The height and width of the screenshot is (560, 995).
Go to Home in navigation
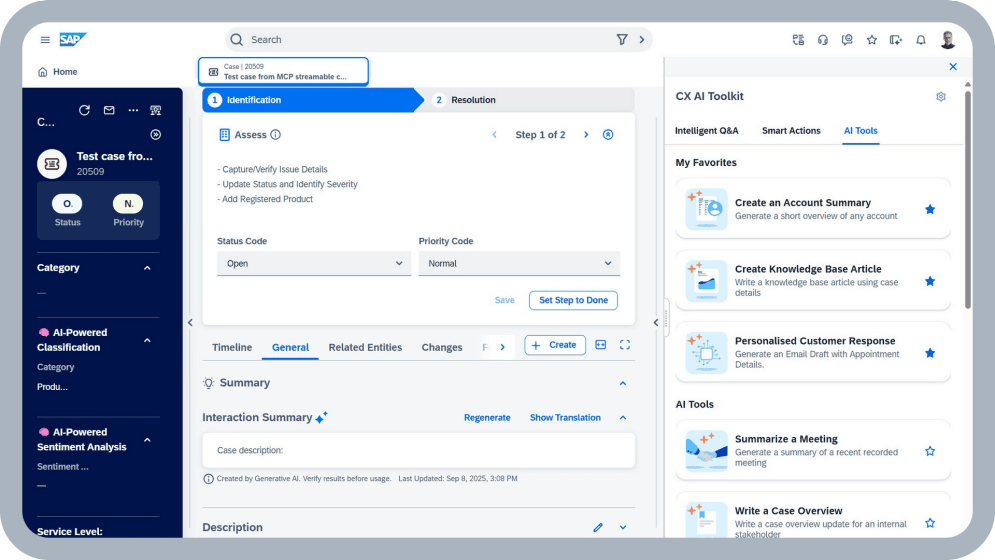(58, 72)
